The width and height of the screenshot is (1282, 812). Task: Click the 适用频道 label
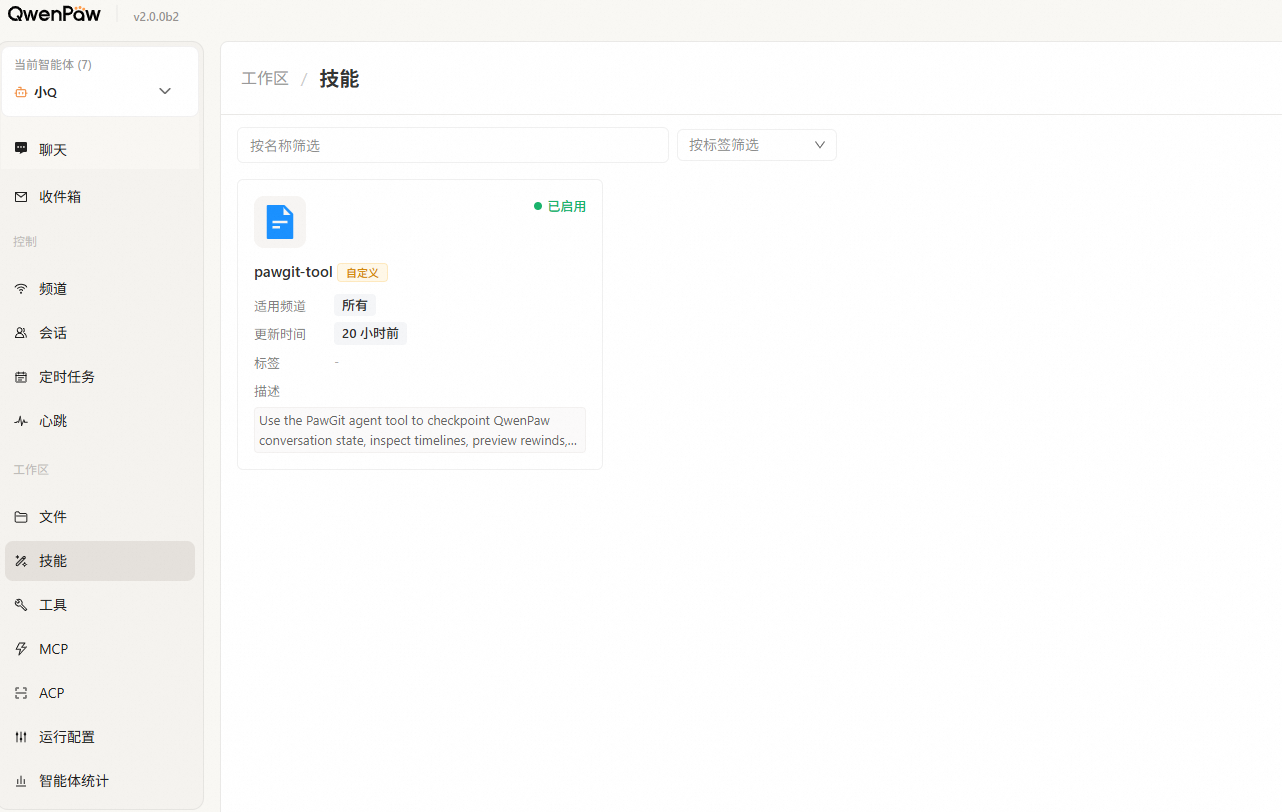280,306
